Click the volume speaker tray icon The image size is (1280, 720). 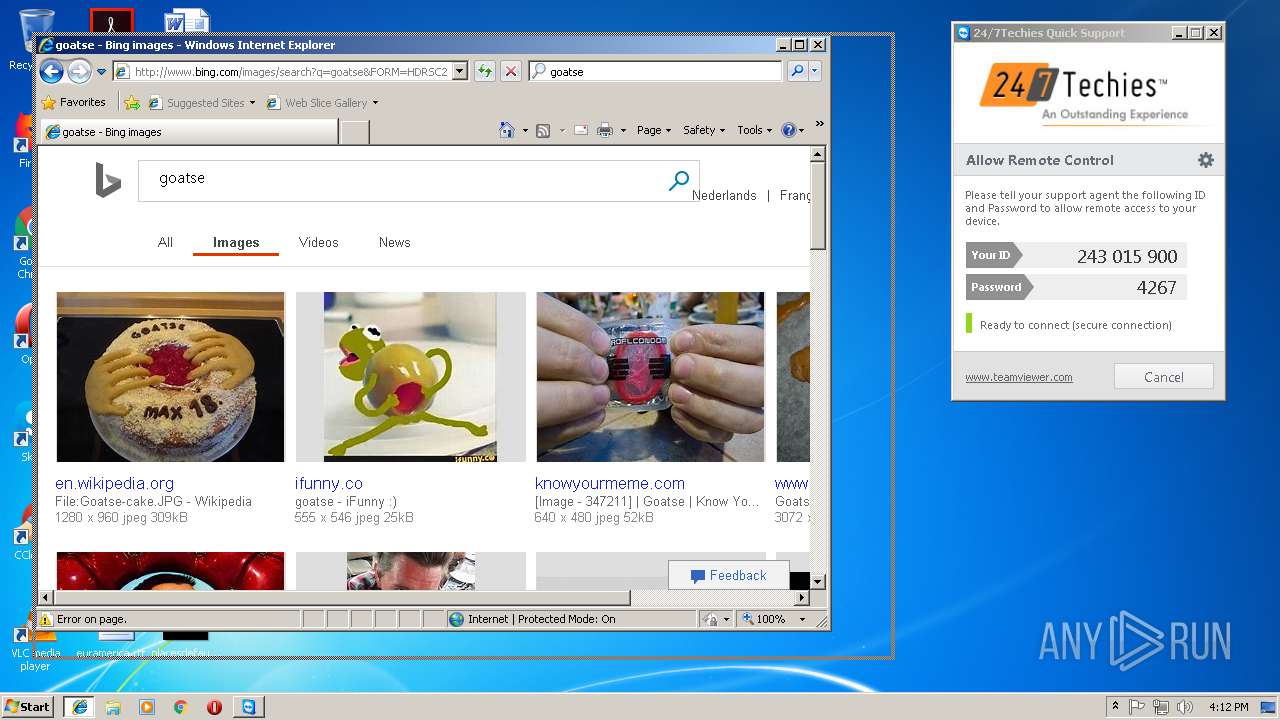pos(1185,707)
